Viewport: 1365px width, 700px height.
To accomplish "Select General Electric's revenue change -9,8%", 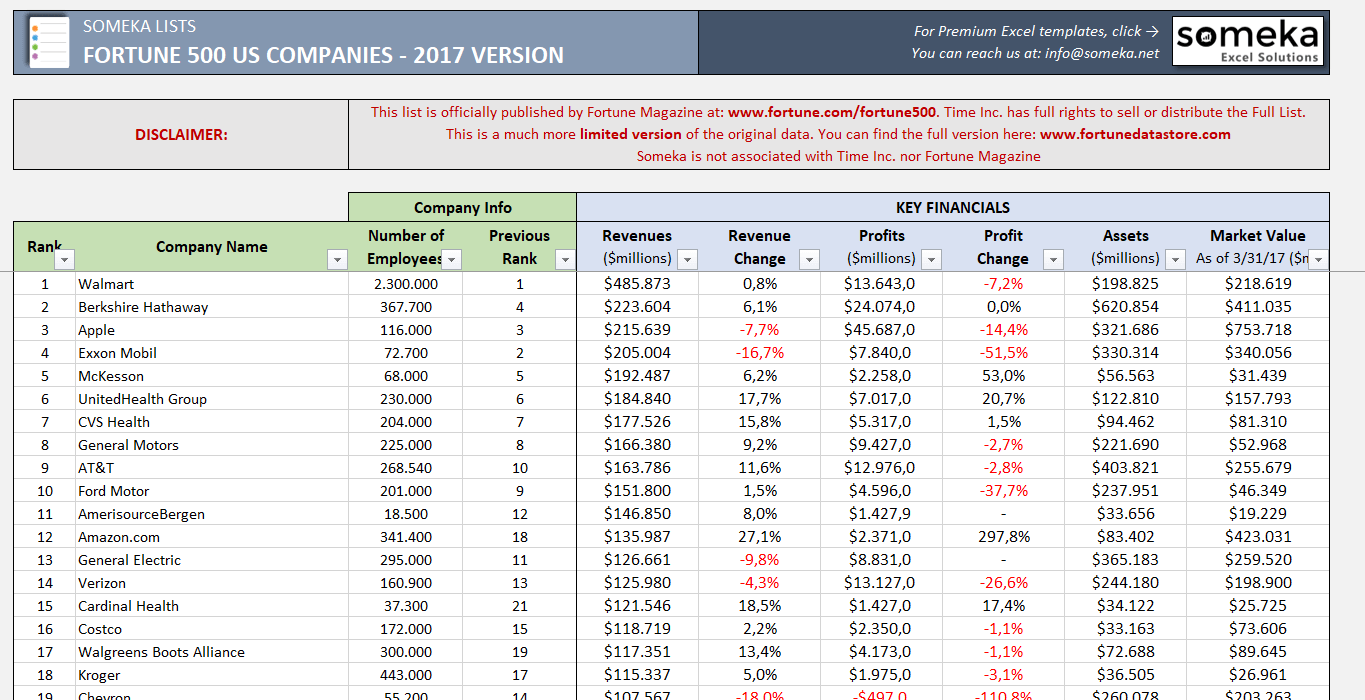I will [760, 560].
